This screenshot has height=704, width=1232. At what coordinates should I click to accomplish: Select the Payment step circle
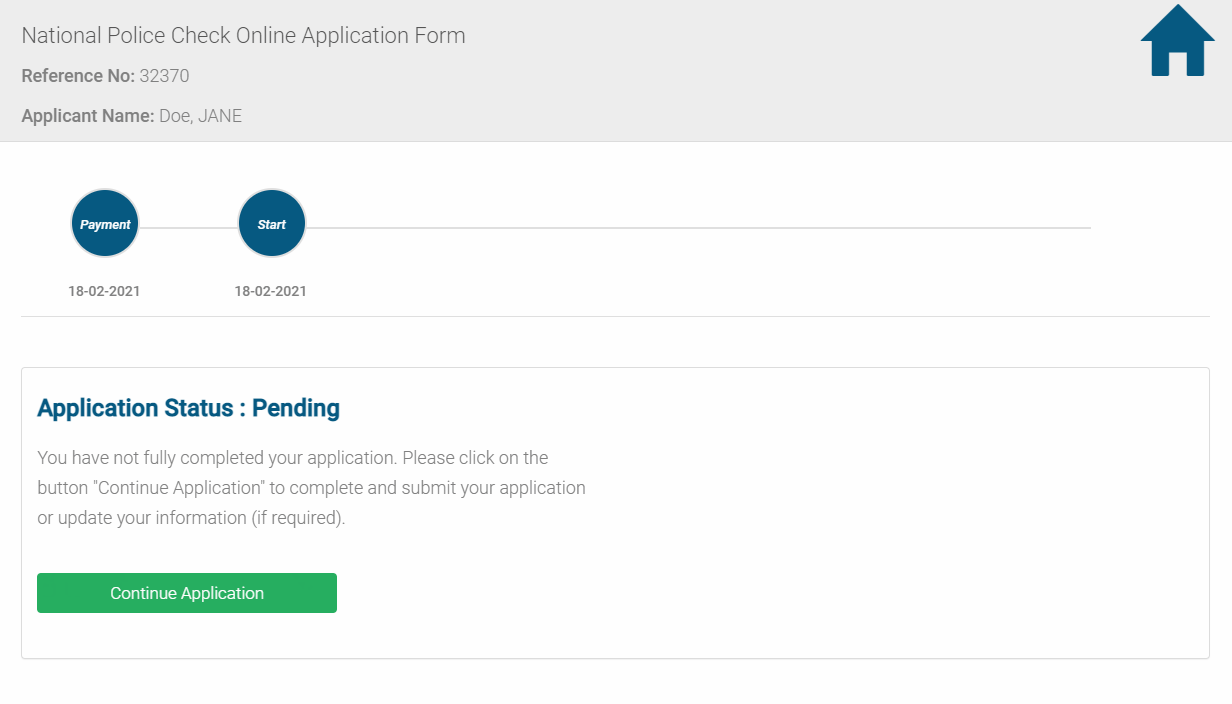[105, 224]
